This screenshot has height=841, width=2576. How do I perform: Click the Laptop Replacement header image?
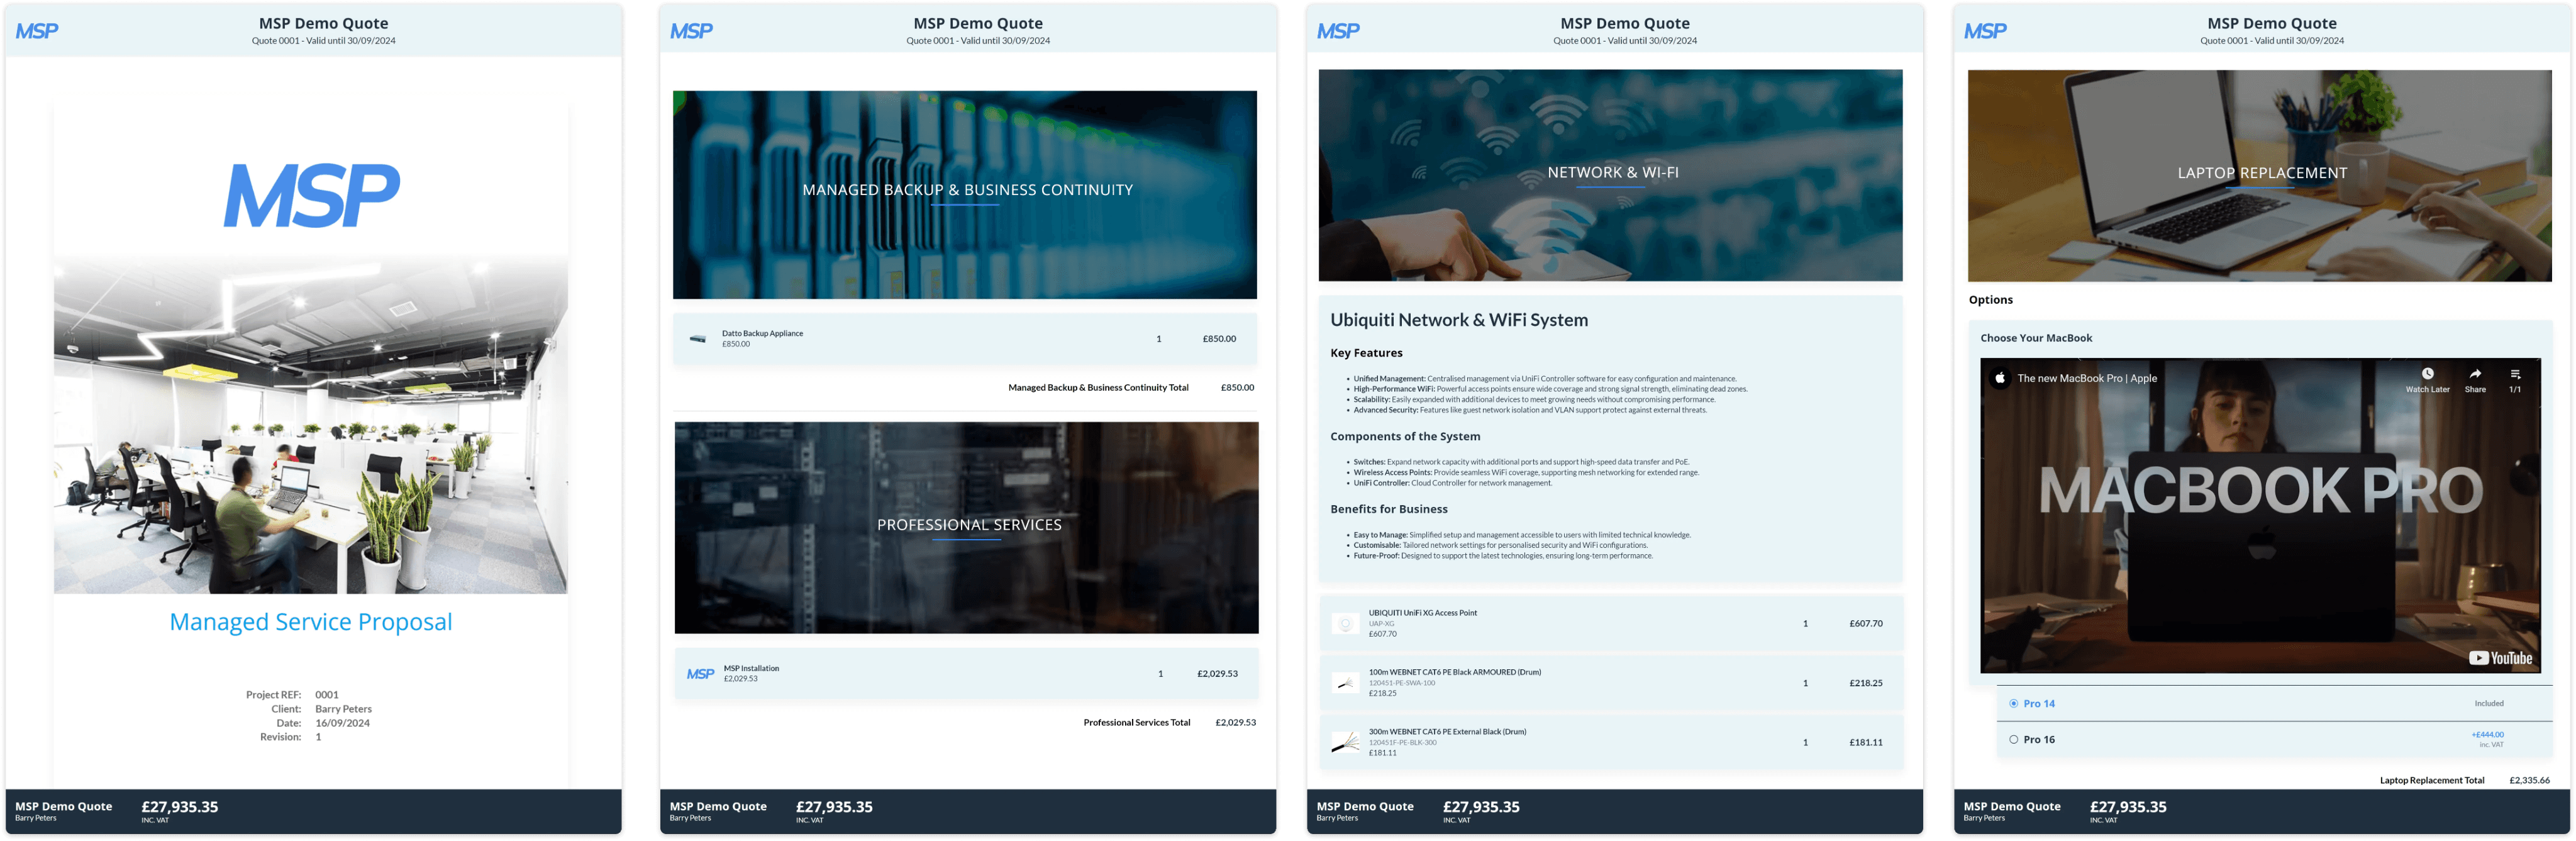tap(2262, 175)
